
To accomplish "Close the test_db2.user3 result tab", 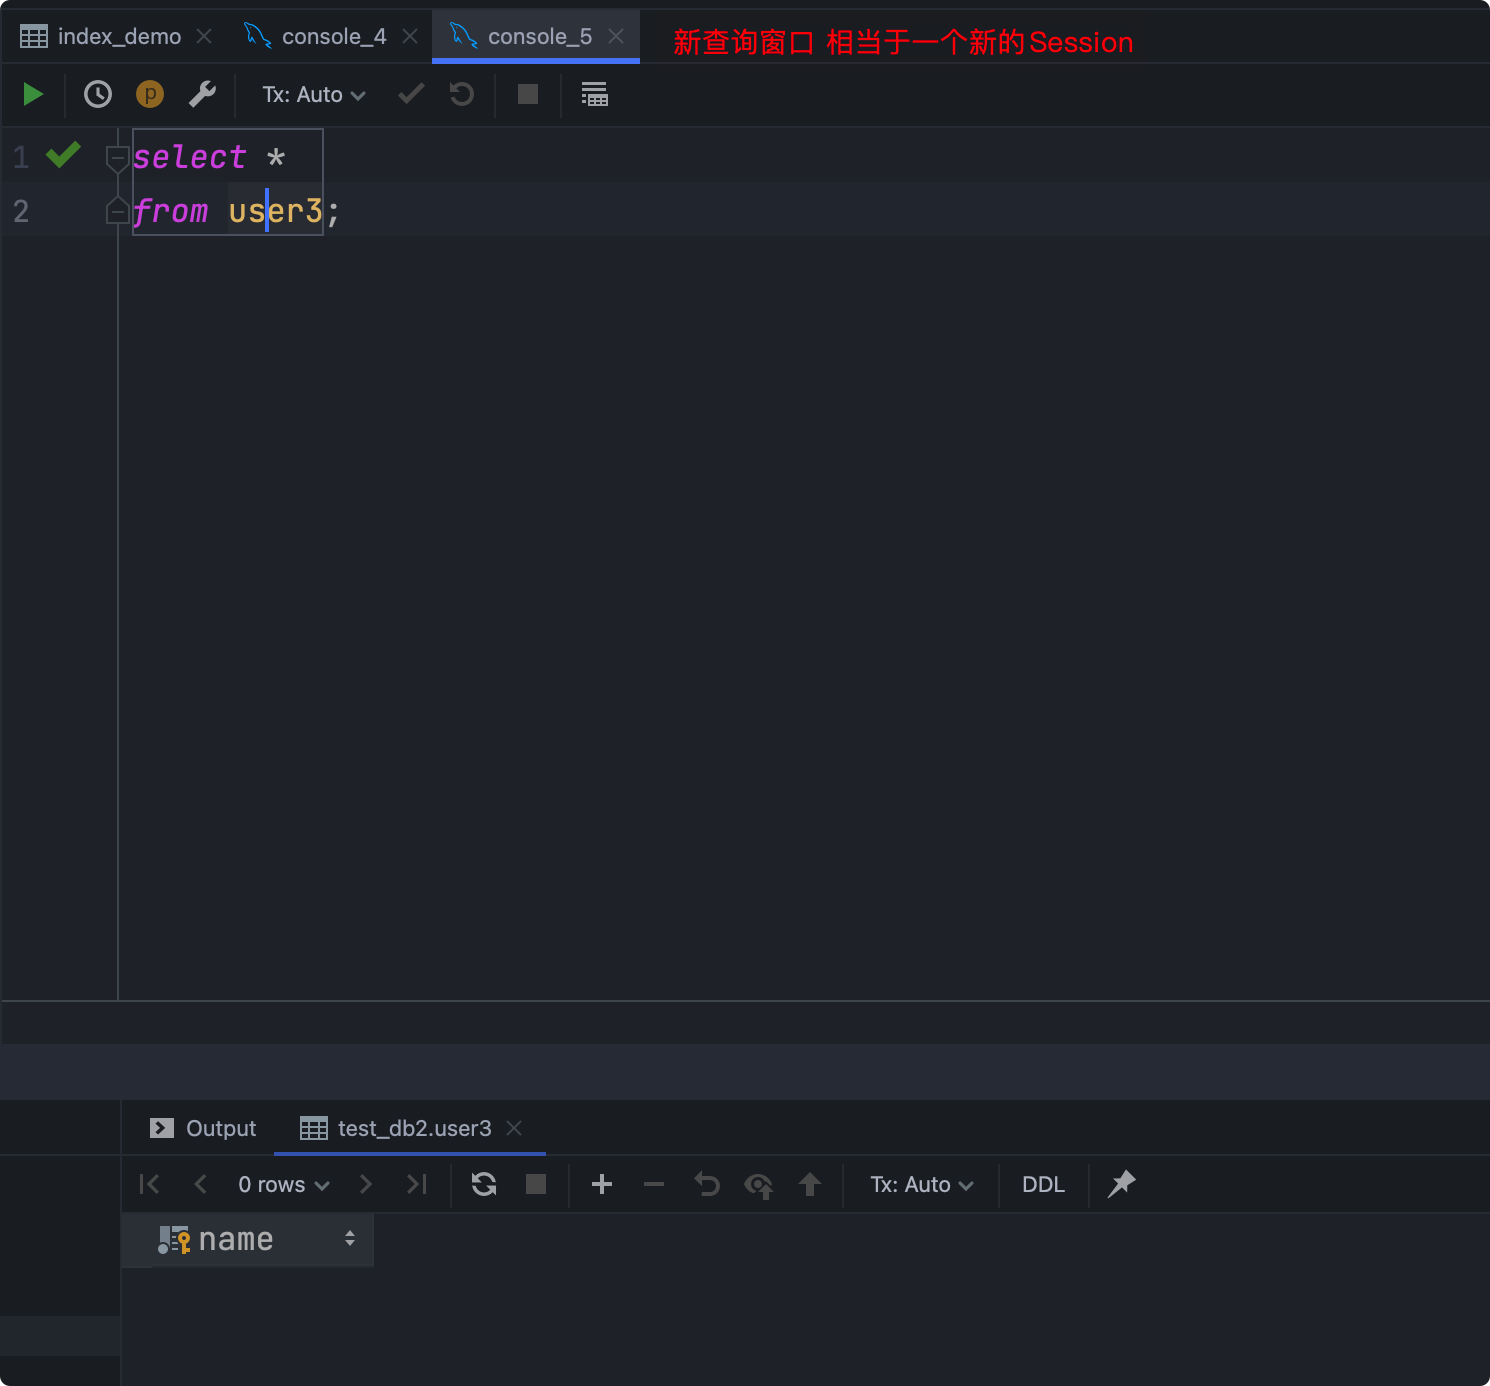I will coord(514,1128).
